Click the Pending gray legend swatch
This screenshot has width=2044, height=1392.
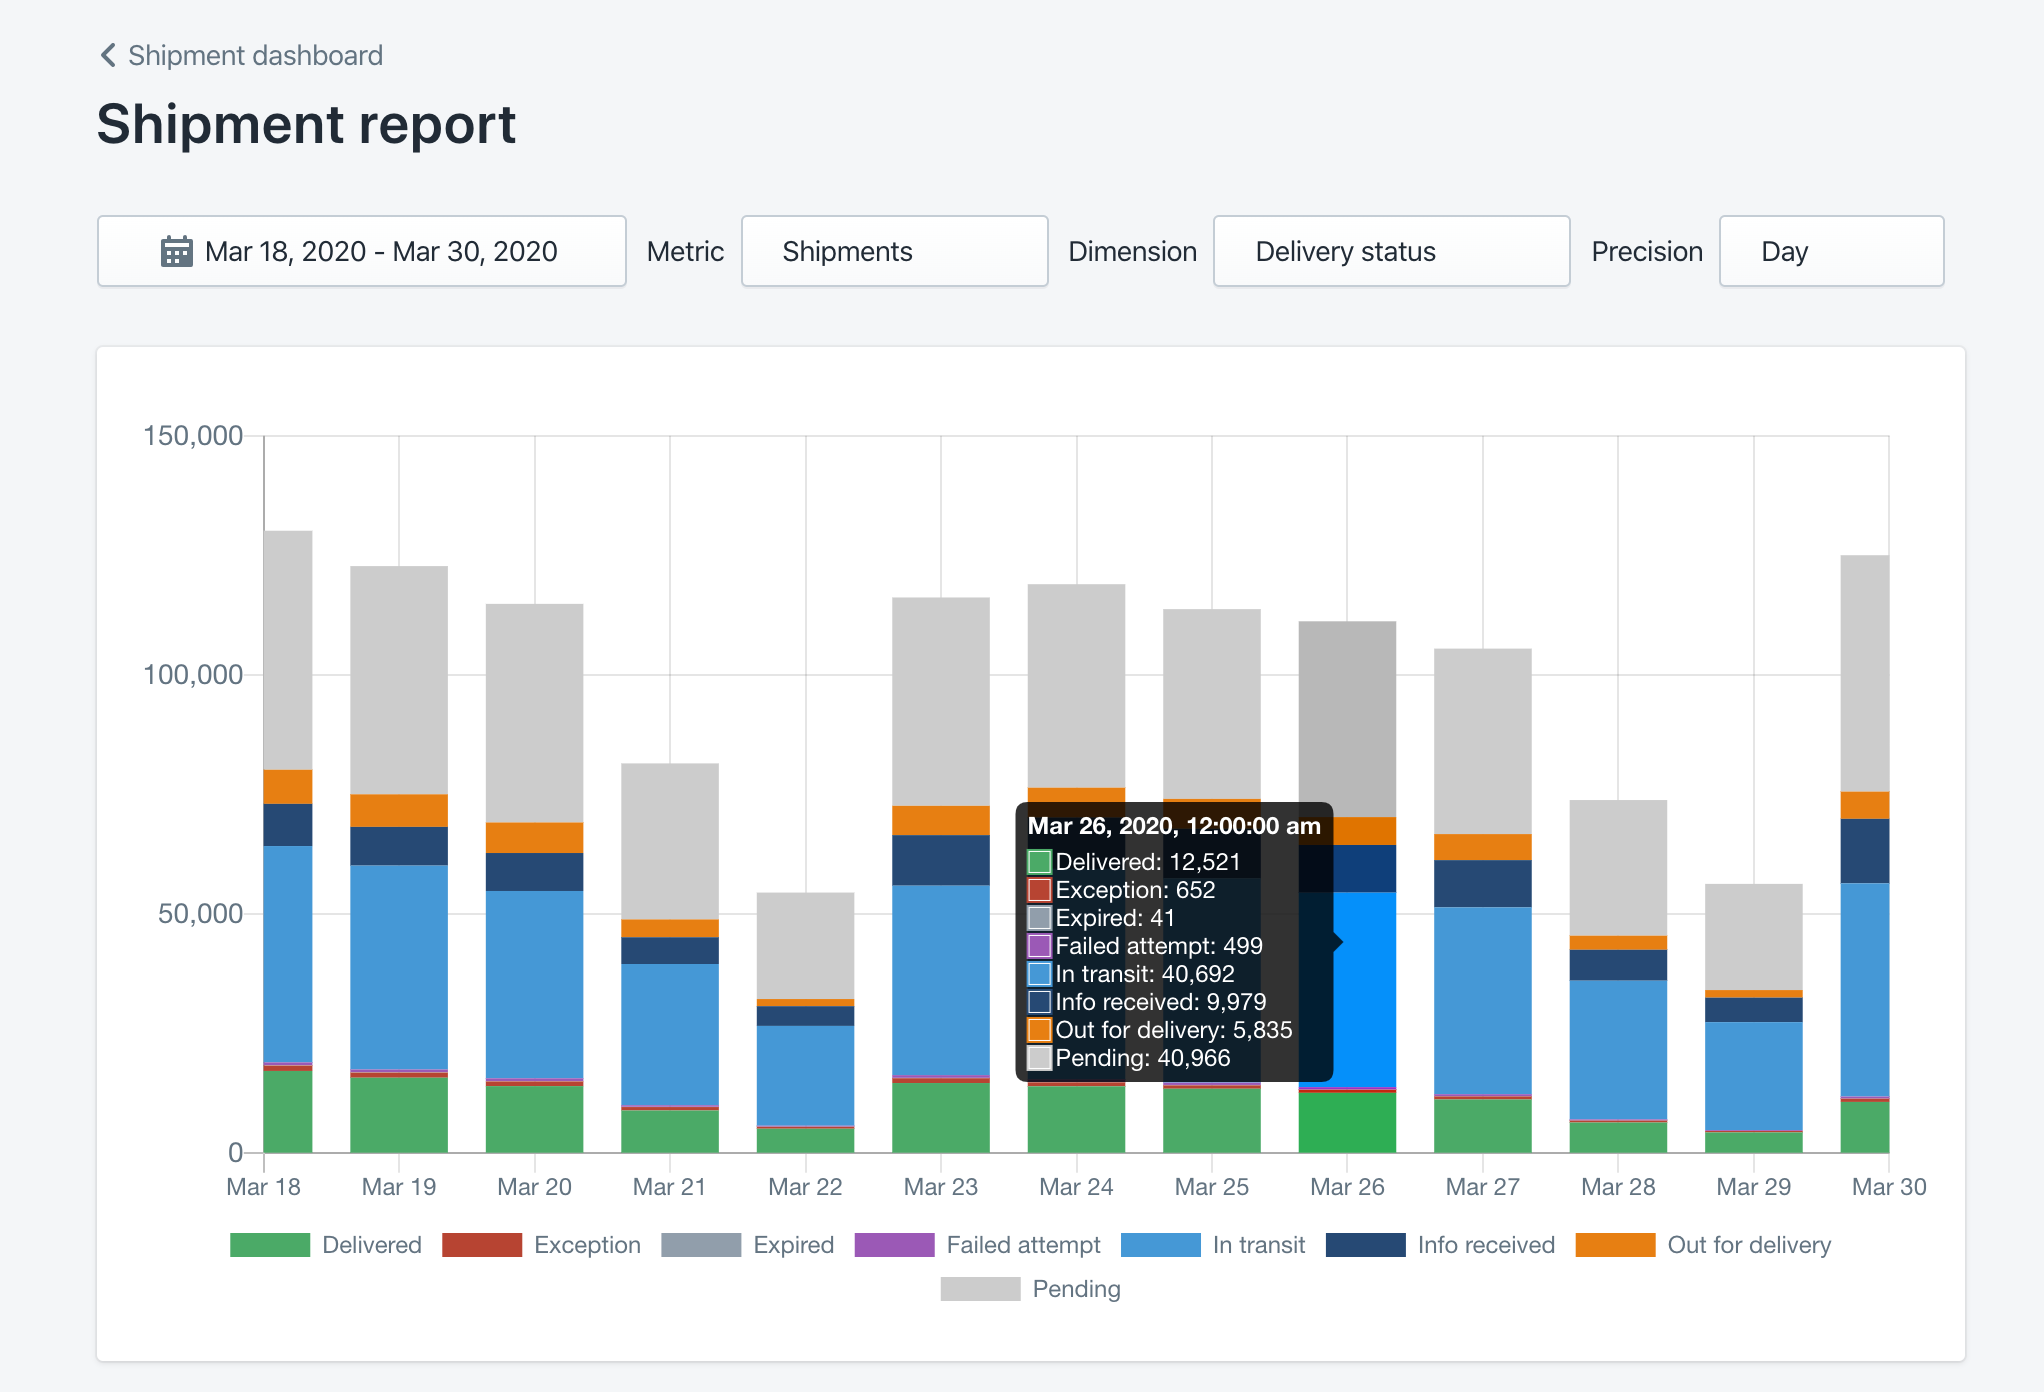(980, 1289)
